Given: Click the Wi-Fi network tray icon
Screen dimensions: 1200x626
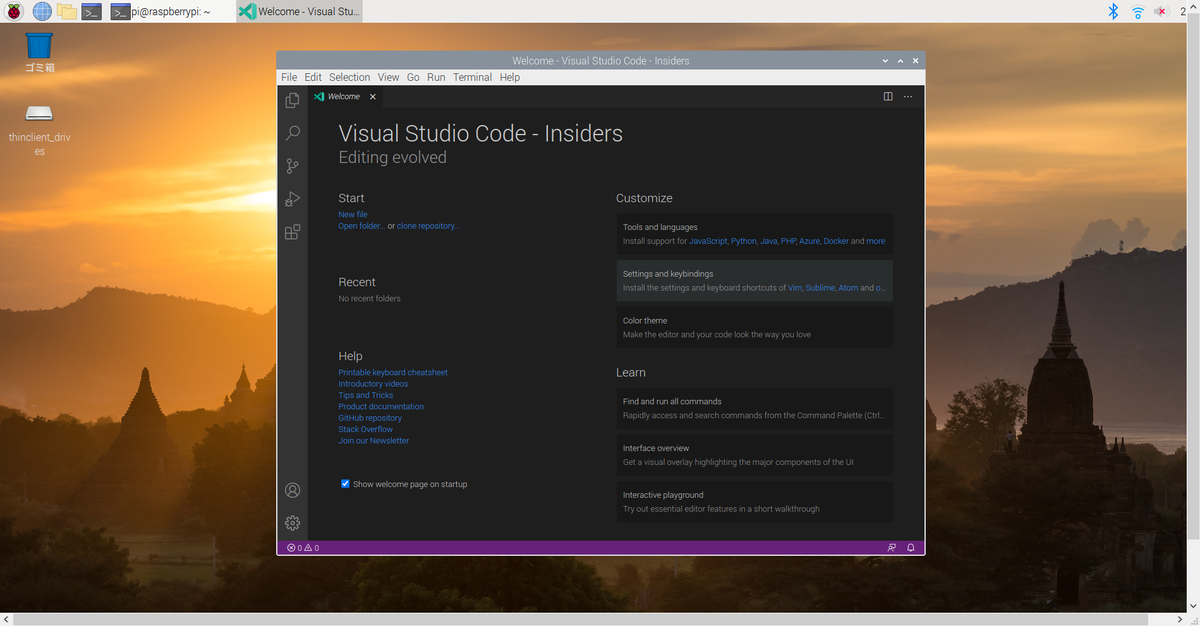Looking at the screenshot, I should click(x=1137, y=11).
